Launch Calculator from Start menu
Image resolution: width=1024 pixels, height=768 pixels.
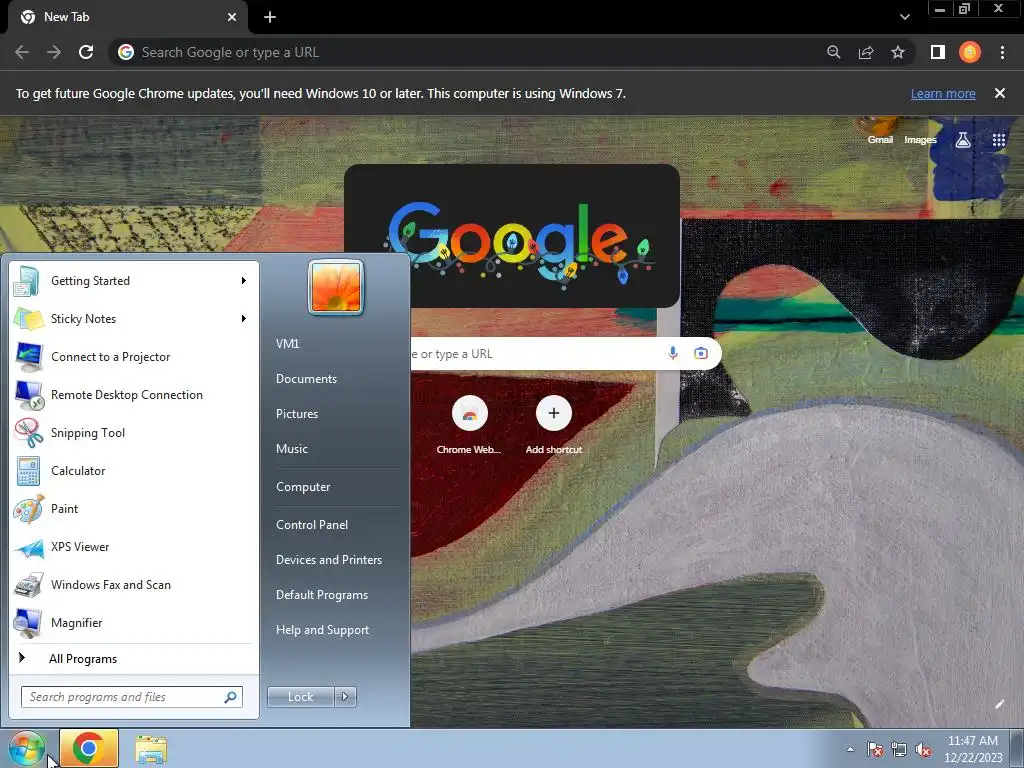(134, 471)
